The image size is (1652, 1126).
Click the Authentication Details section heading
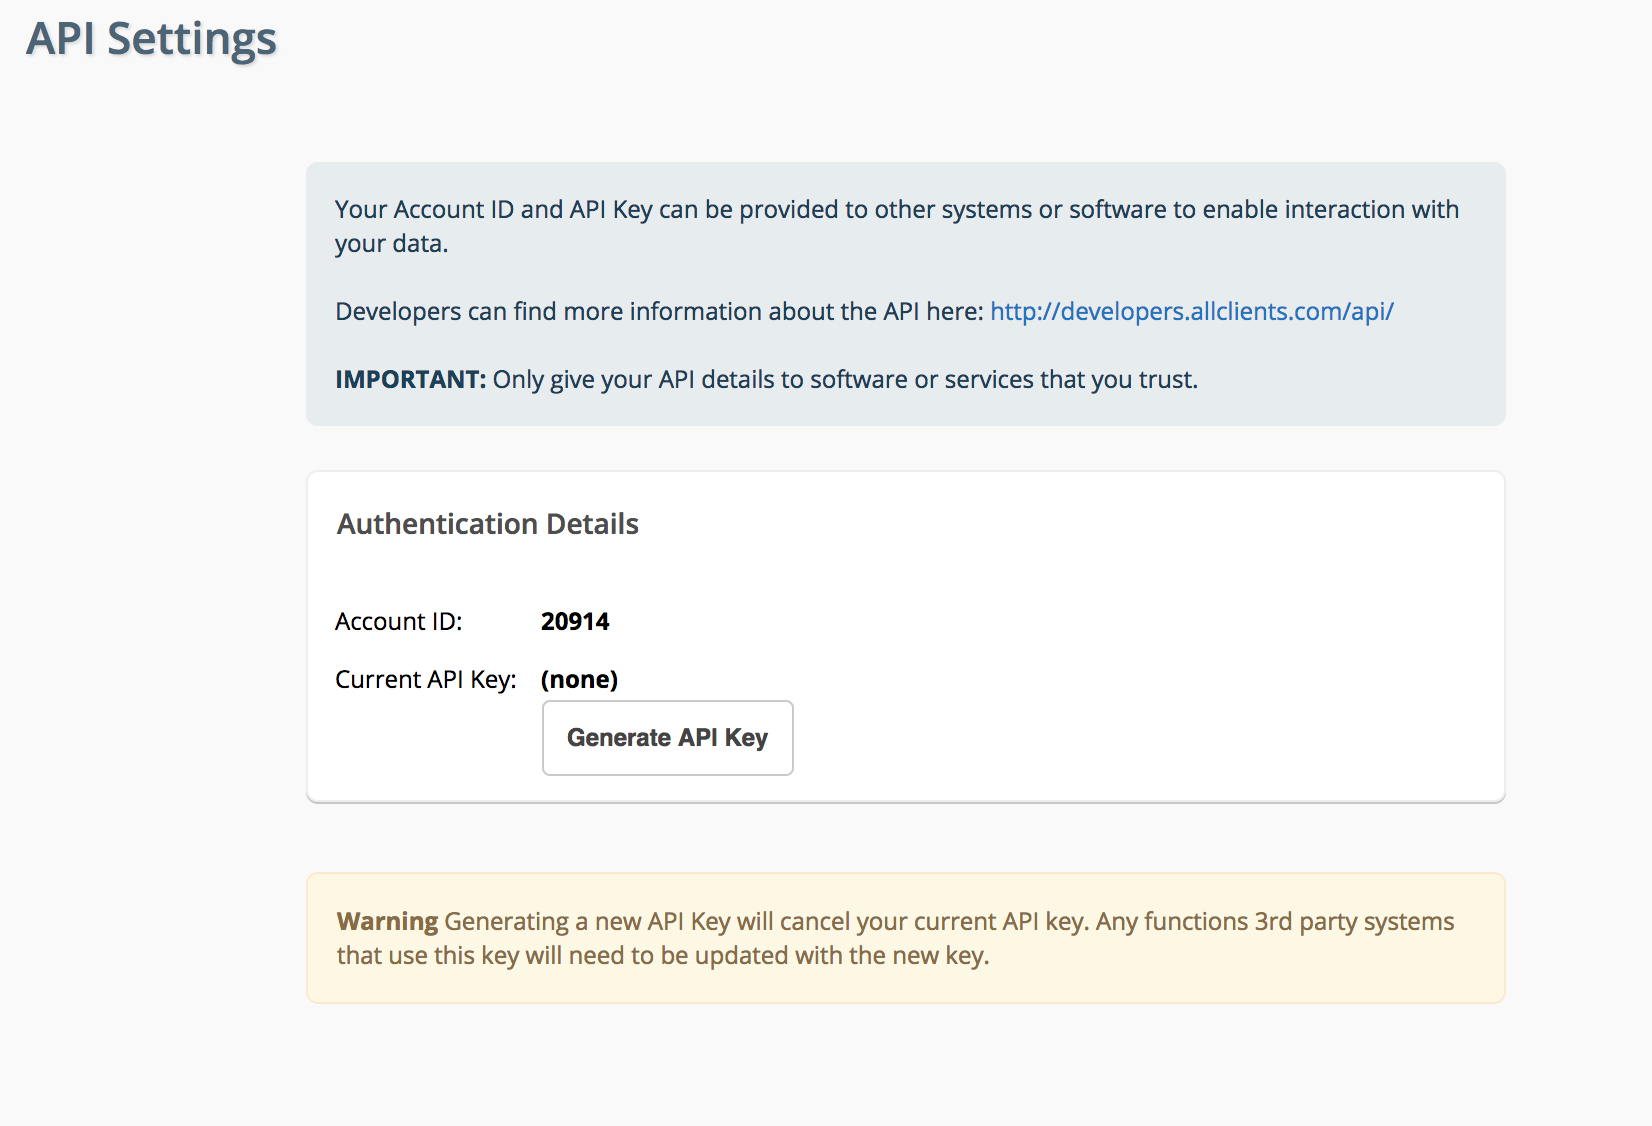(487, 524)
